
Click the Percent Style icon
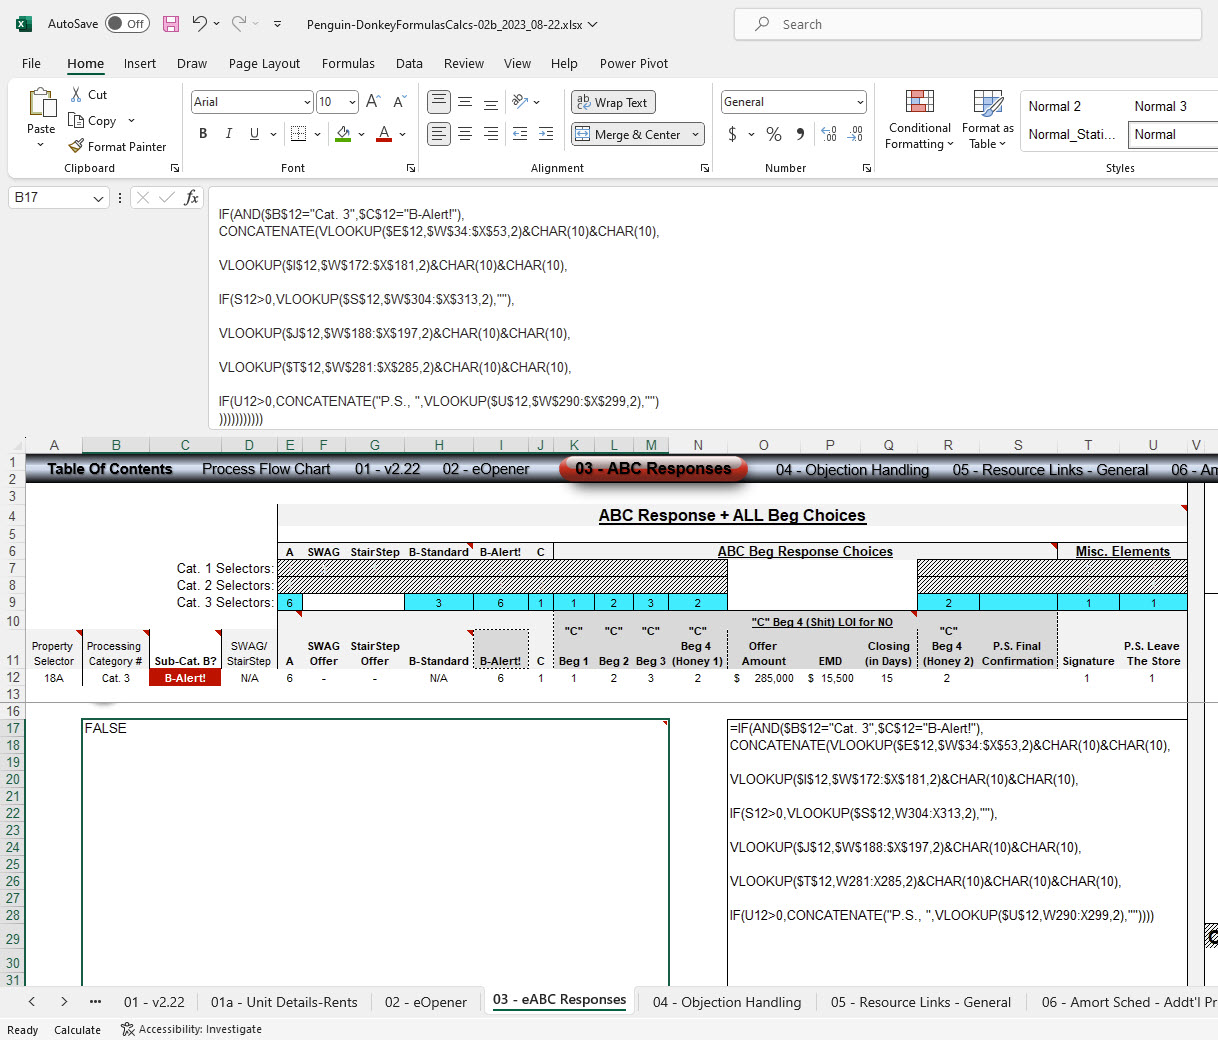(x=774, y=134)
